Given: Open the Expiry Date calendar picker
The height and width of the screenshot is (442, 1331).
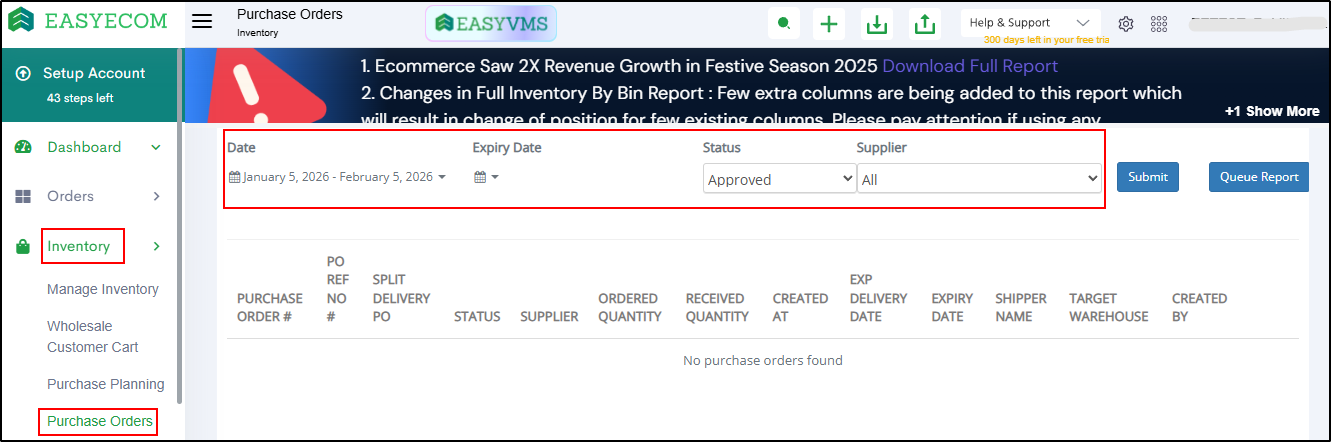Looking at the screenshot, I should coord(485,177).
